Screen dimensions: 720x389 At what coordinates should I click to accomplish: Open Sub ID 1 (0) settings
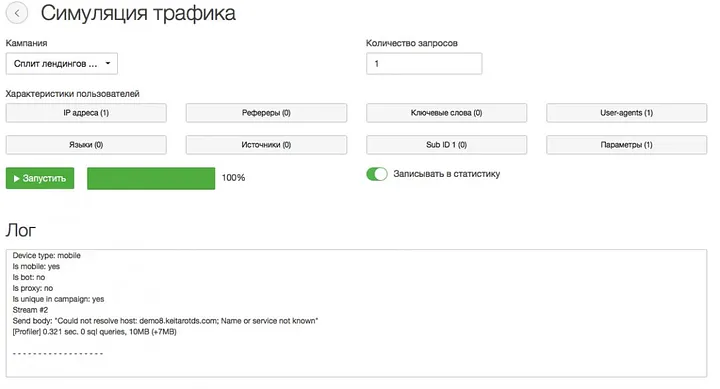[446, 145]
